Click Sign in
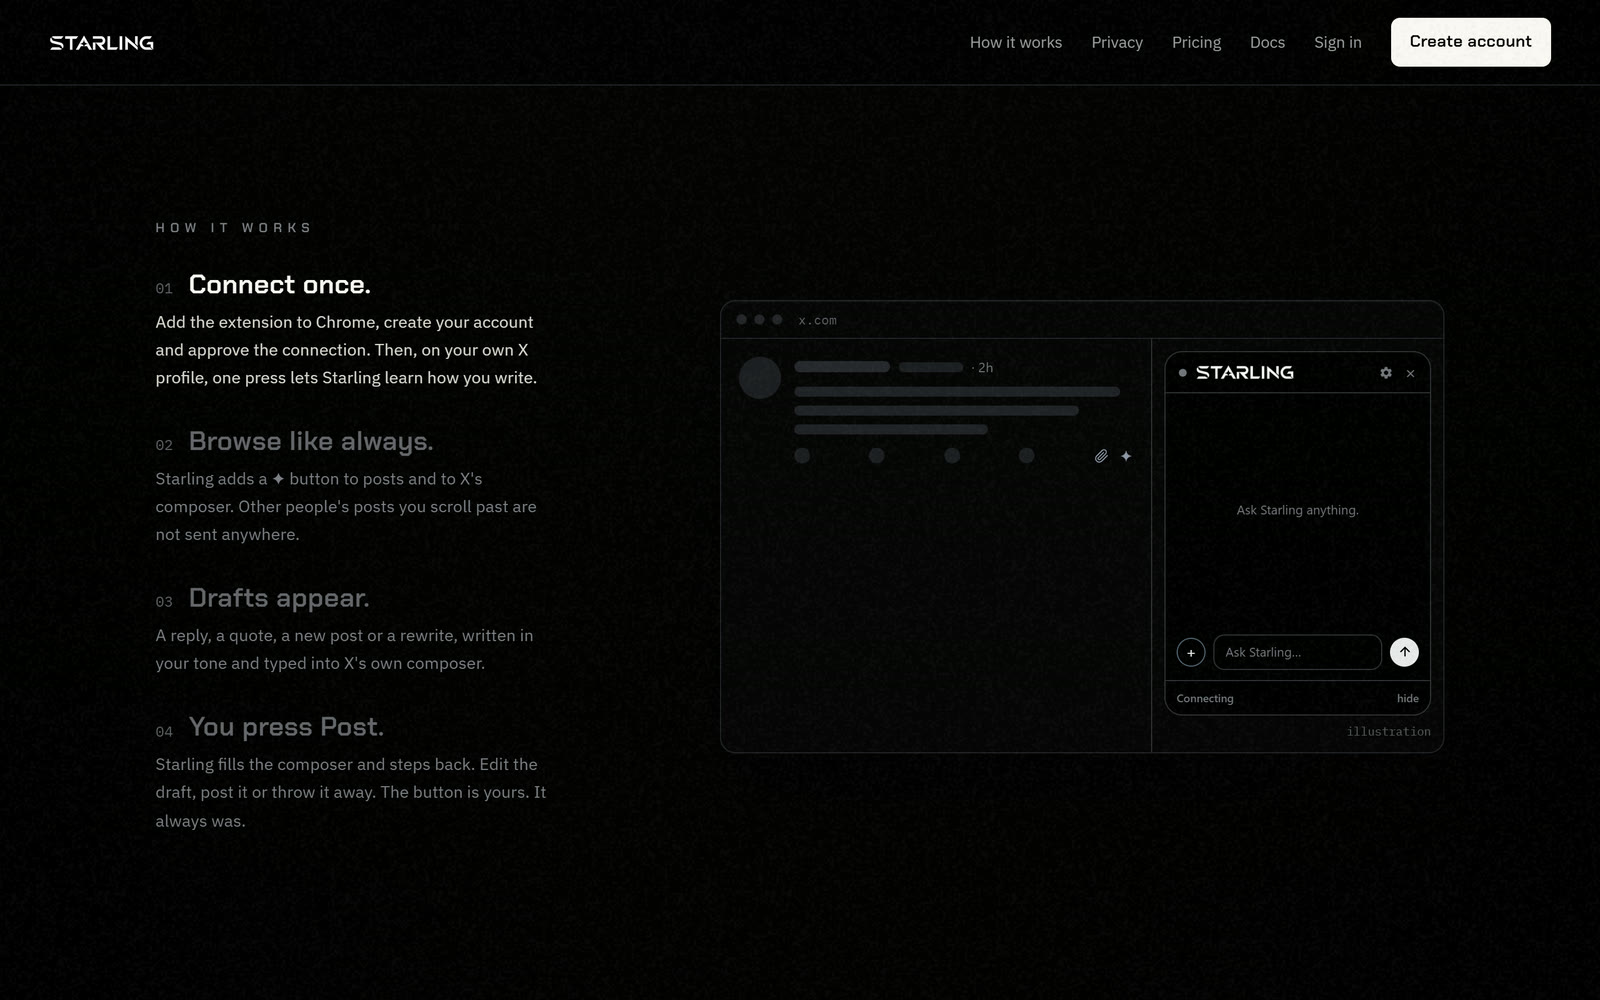Screen dimensions: 1600x1000 click(x=1338, y=42)
